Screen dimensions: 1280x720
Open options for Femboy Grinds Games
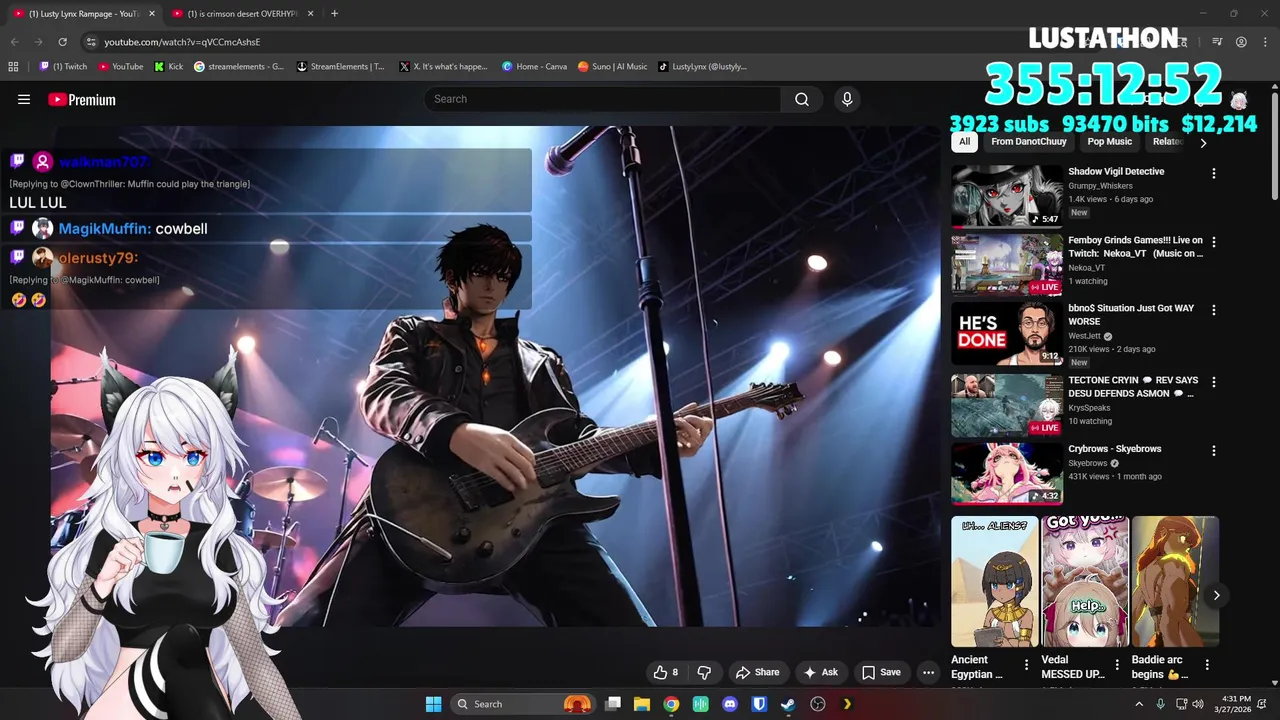coord(1214,242)
